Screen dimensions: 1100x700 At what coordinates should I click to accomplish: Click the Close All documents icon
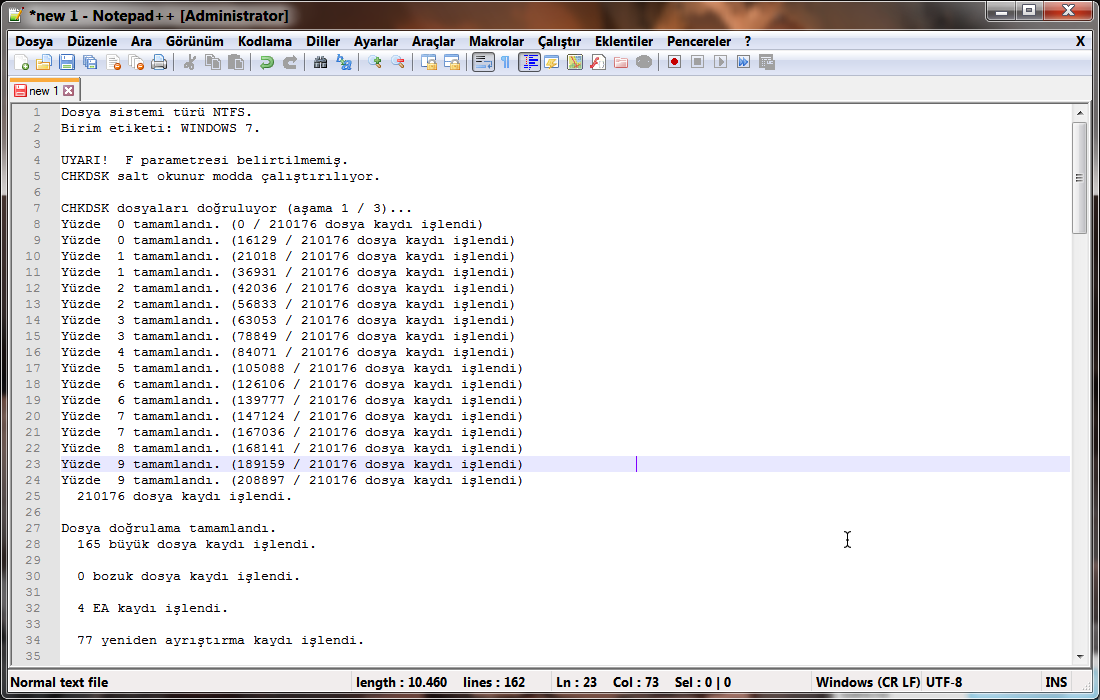(136, 62)
